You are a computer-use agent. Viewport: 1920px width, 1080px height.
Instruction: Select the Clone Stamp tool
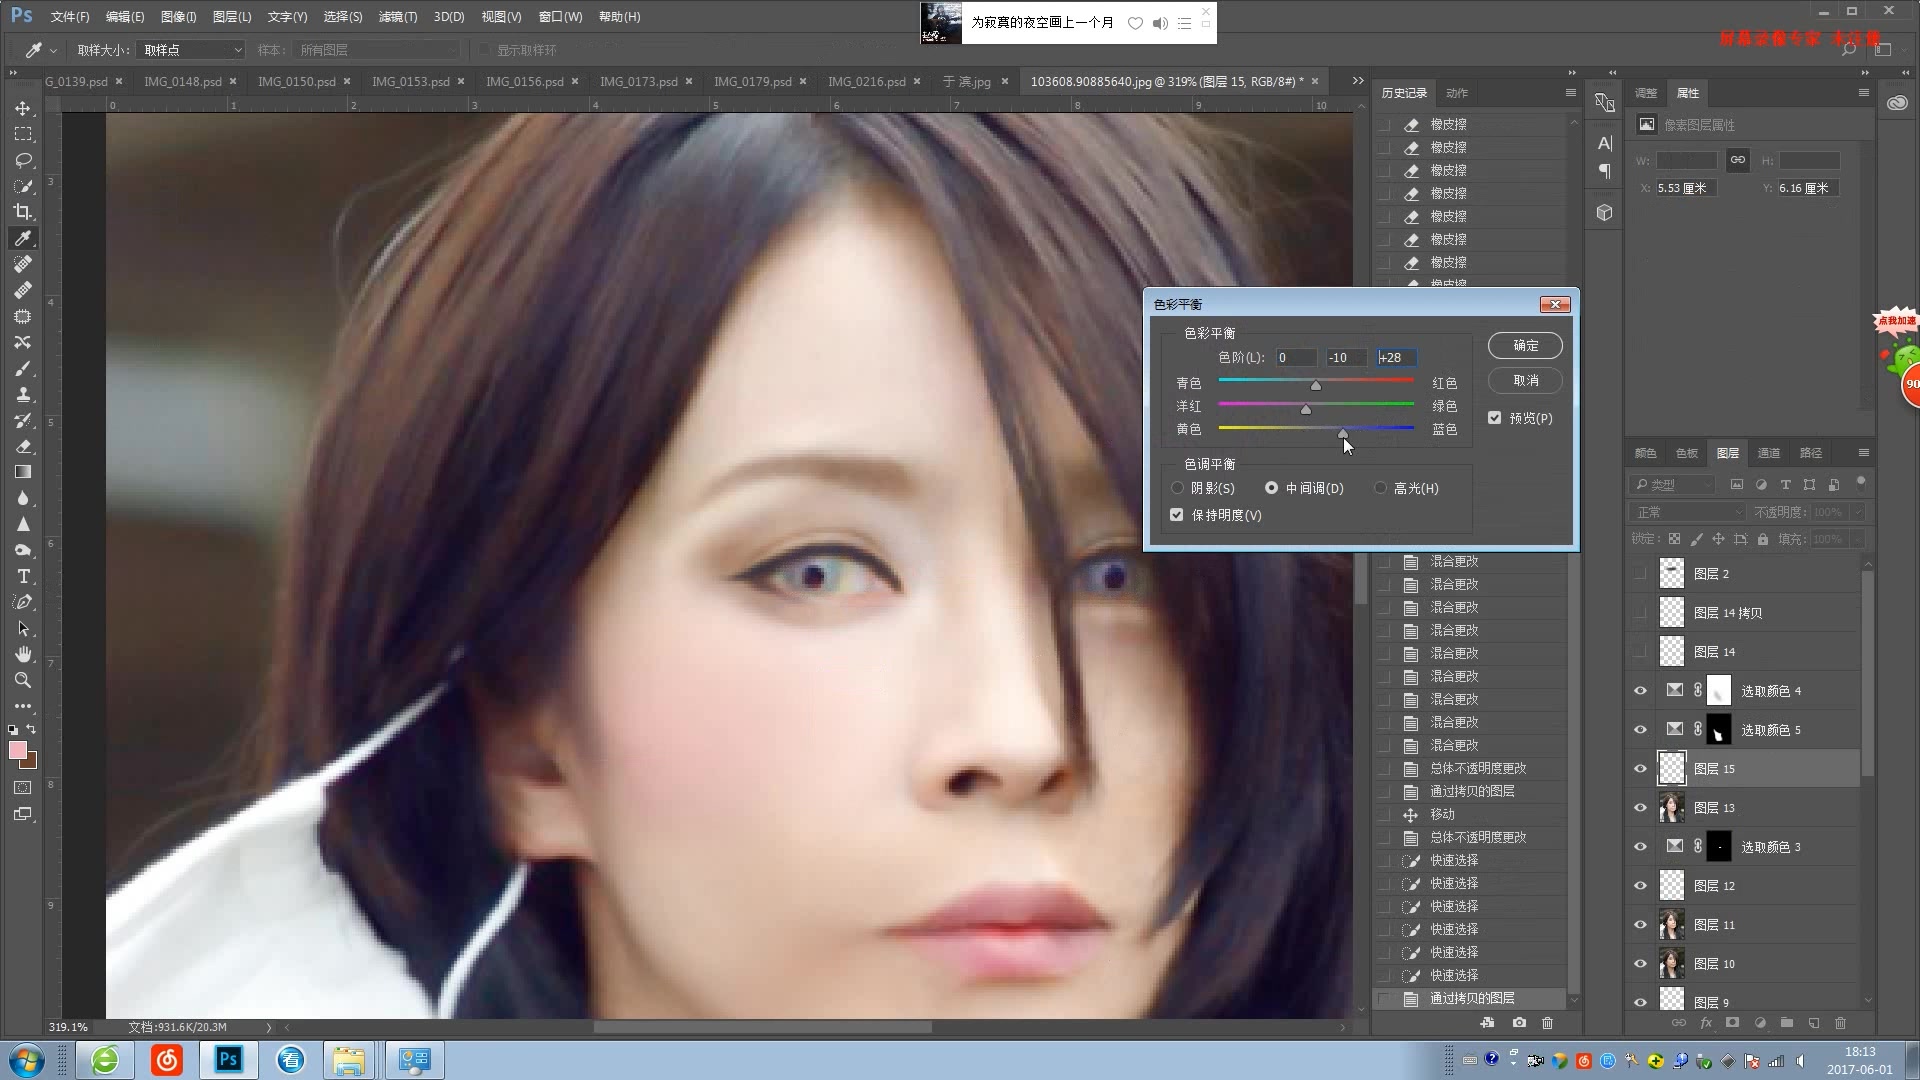click(23, 394)
